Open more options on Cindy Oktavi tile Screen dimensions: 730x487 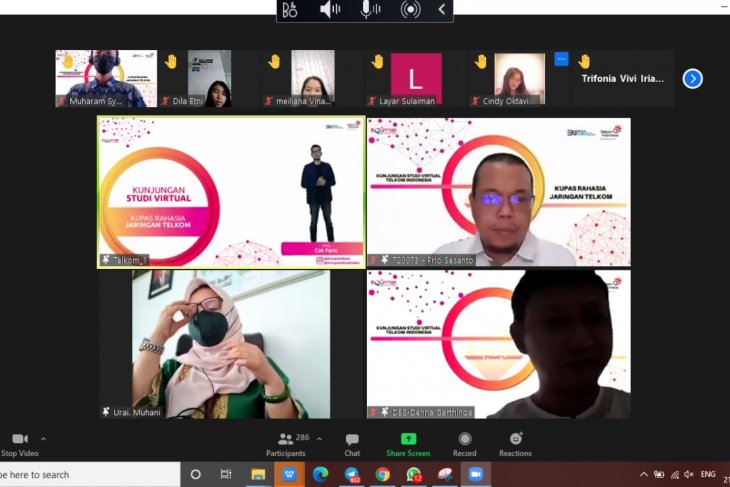click(561, 59)
